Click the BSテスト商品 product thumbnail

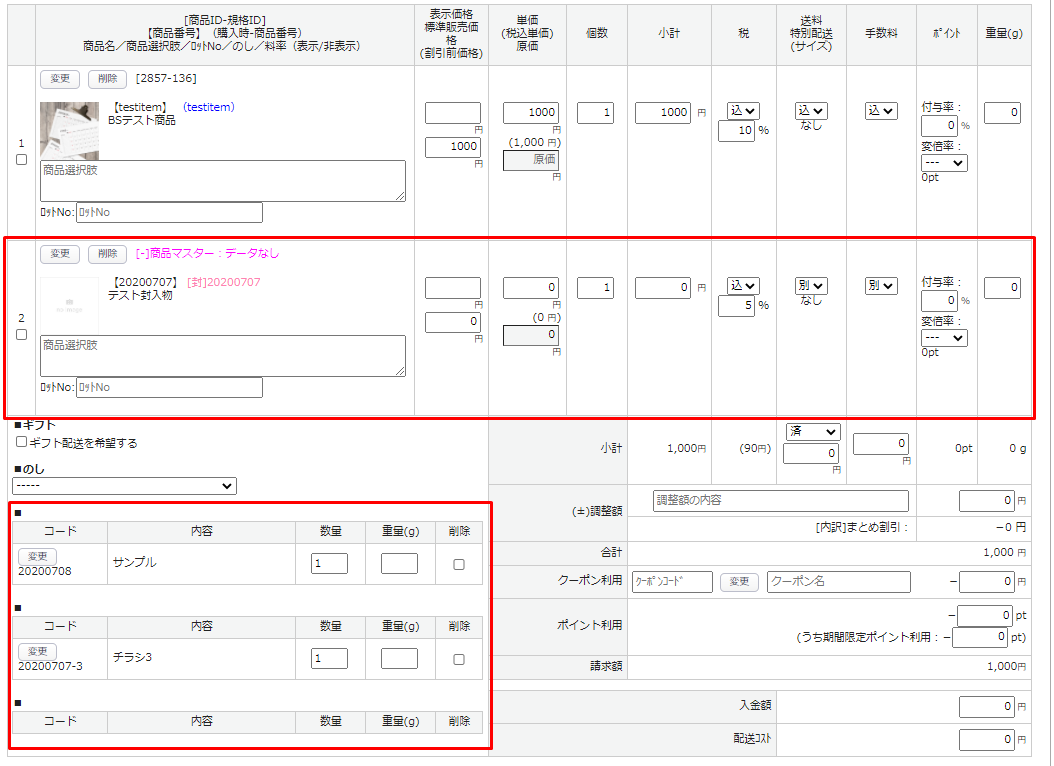[x=69, y=130]
